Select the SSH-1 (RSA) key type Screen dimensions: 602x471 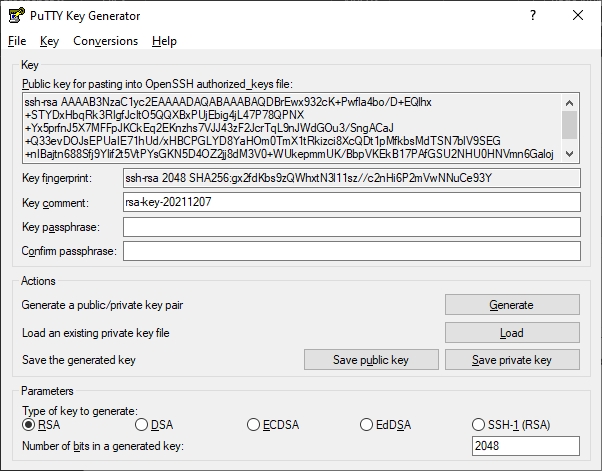479,425
